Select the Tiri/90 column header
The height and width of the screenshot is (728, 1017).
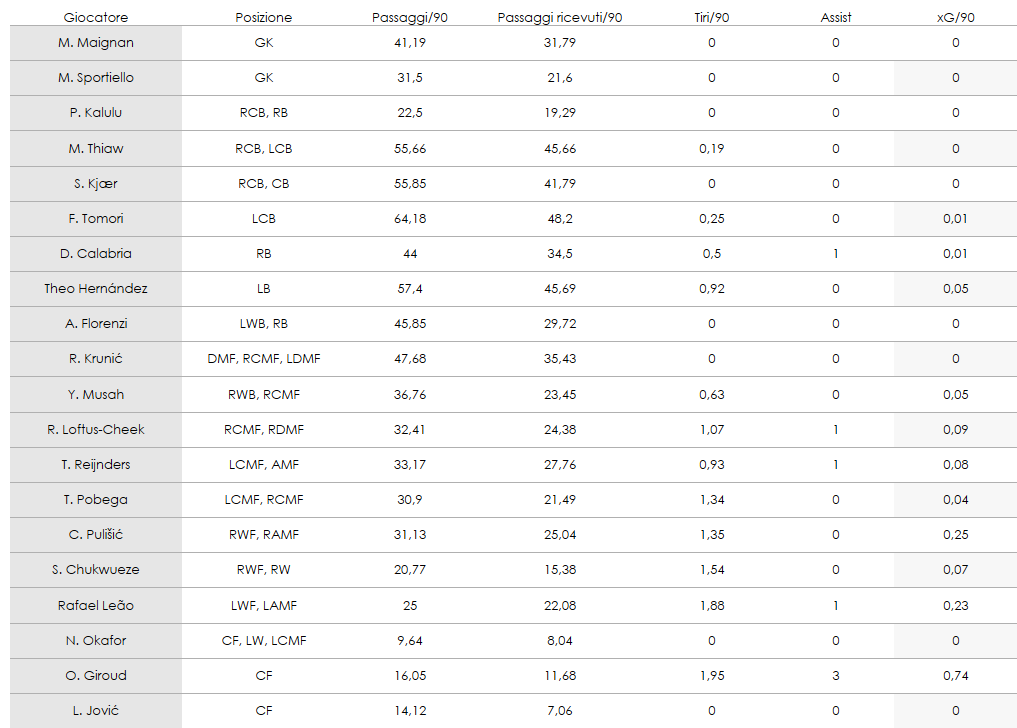[x=712, y=17]
